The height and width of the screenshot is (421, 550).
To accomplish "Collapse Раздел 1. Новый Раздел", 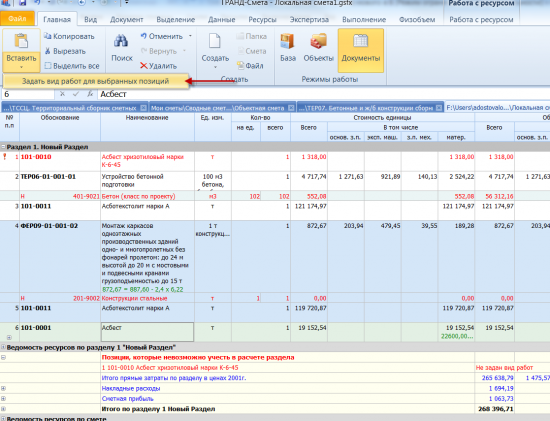I will 3,147.
